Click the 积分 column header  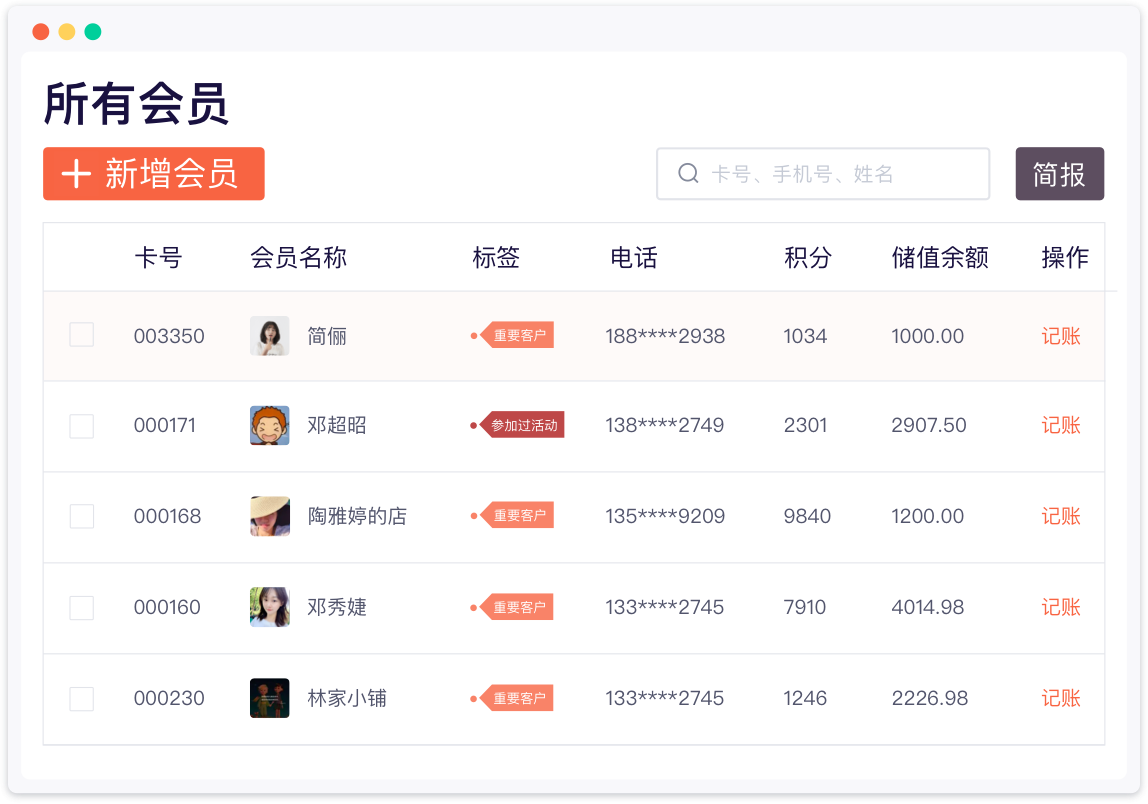click(807, 258)
